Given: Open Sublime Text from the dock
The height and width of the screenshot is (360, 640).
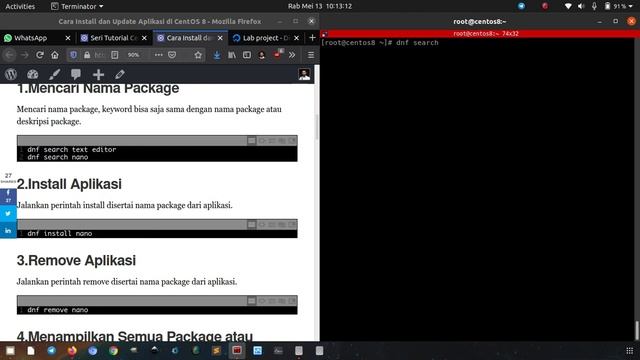Looking at the screenshot, I should 216,350.
